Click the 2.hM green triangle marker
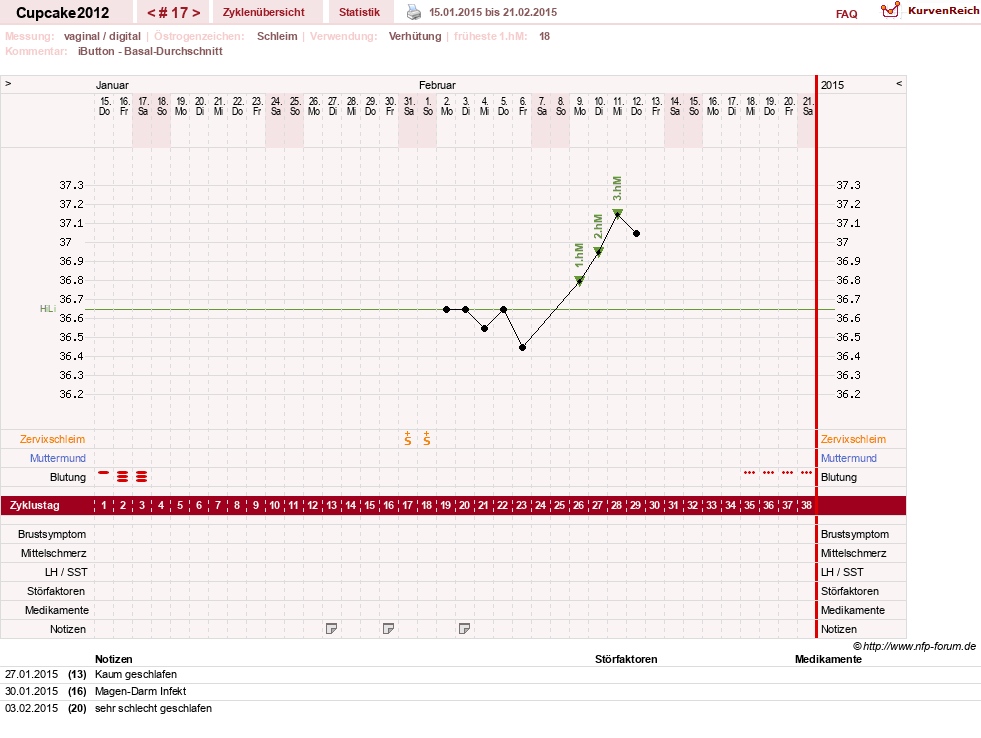981x738 pixels. (x=599, y=252)
